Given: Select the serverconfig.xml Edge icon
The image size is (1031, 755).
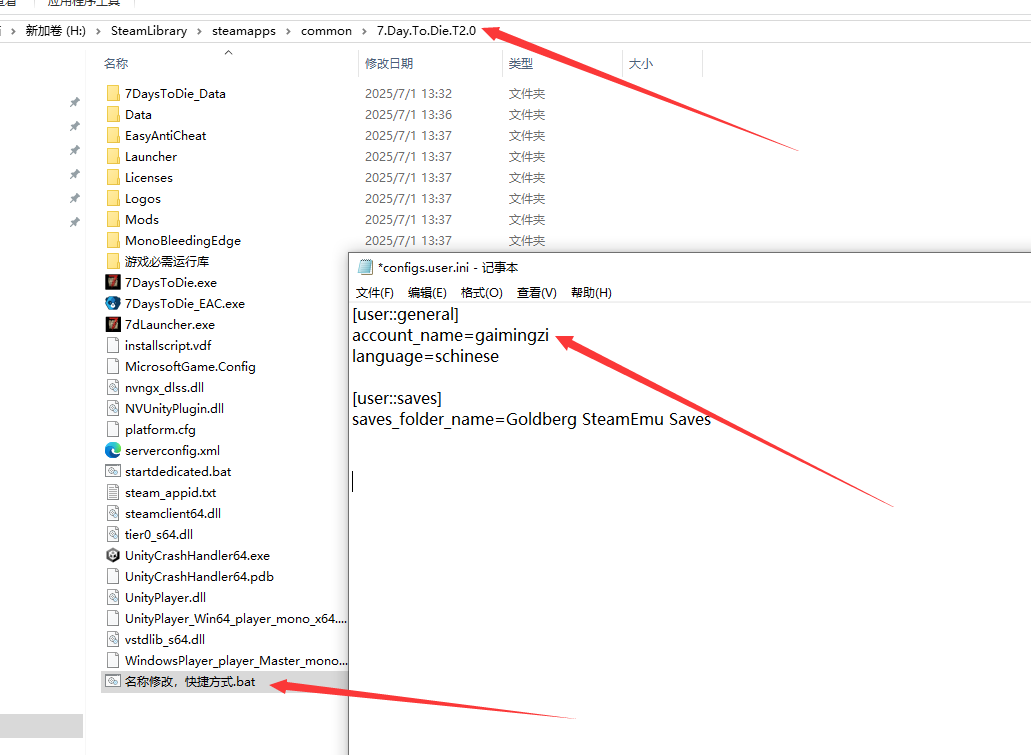Looking at the screenshot, I should (113, 451).
